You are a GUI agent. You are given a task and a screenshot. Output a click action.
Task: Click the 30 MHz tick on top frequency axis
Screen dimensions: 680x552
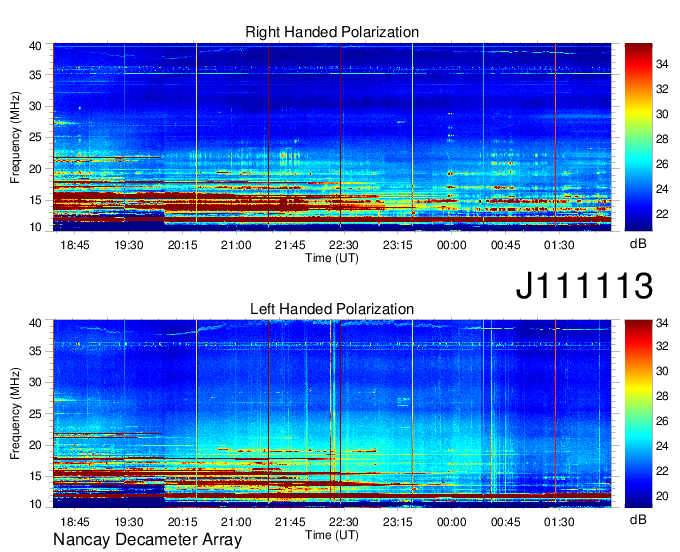pos(36,106)
